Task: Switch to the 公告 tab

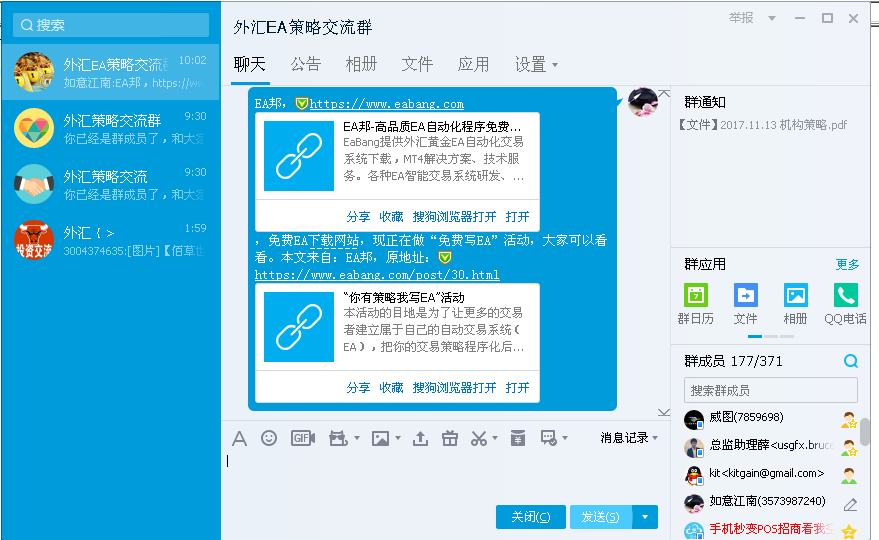Action: (x=306, y=64)
